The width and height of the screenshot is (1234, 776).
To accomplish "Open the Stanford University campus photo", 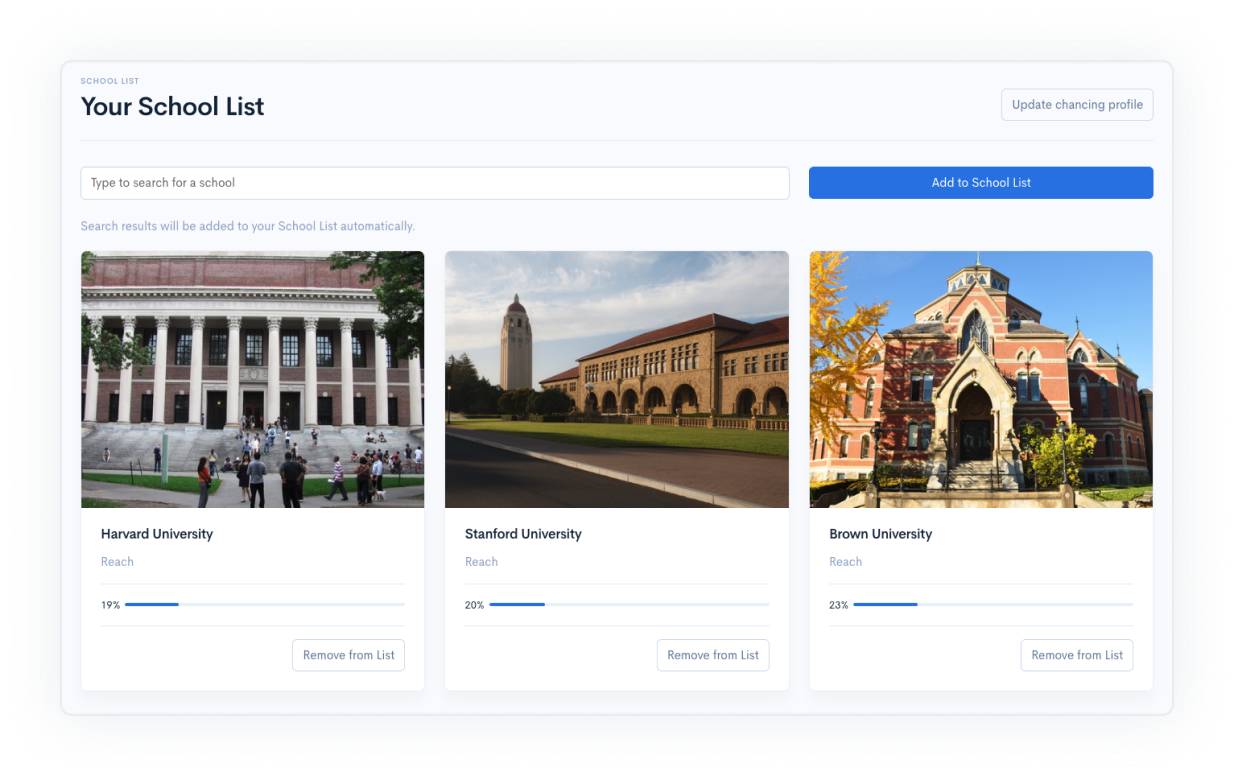I will (x=616, y=379).
